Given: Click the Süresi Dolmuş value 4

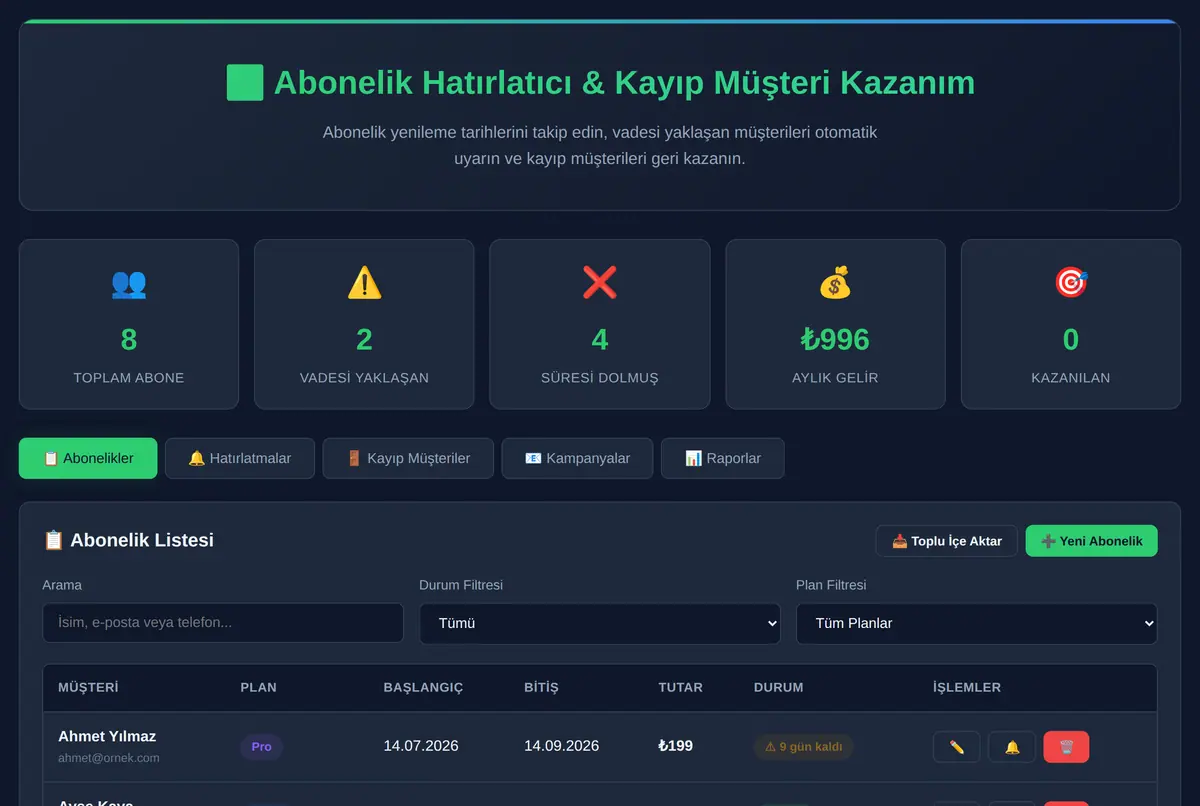Looking at the screenshot, I should click(x=600, y=340).
